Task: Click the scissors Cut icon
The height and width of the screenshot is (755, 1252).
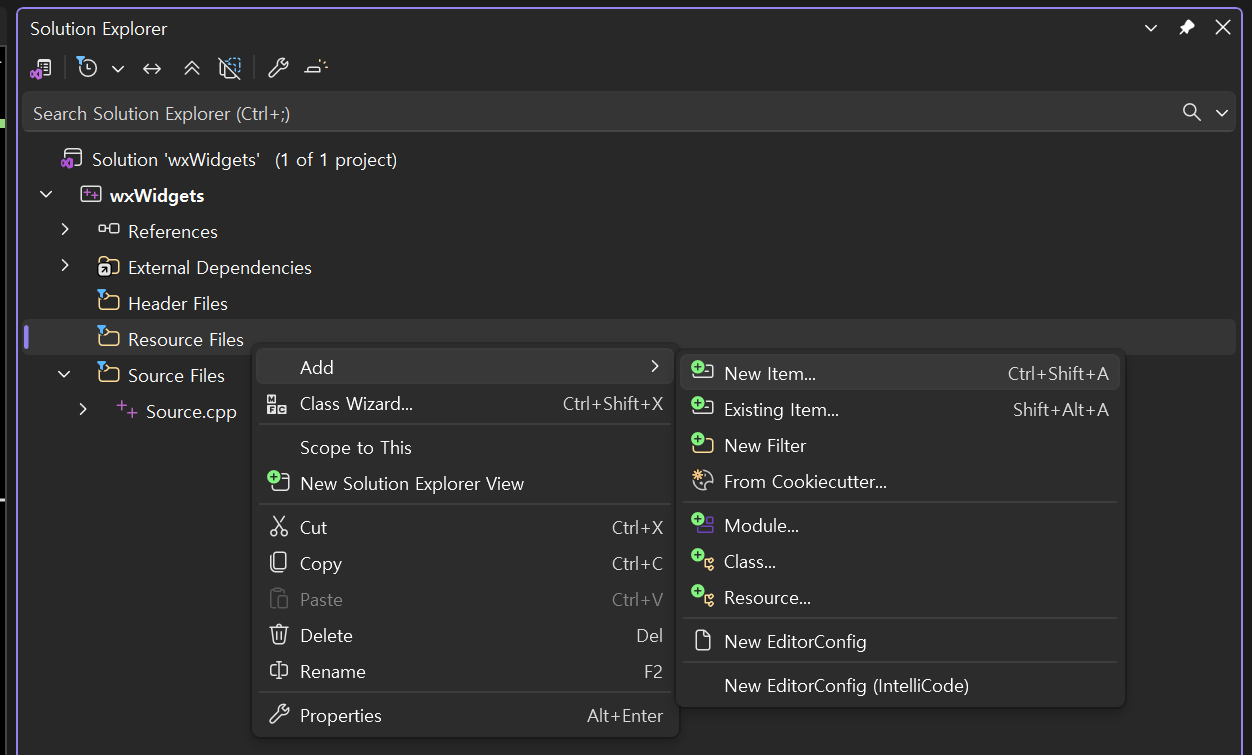Action: 279,527
